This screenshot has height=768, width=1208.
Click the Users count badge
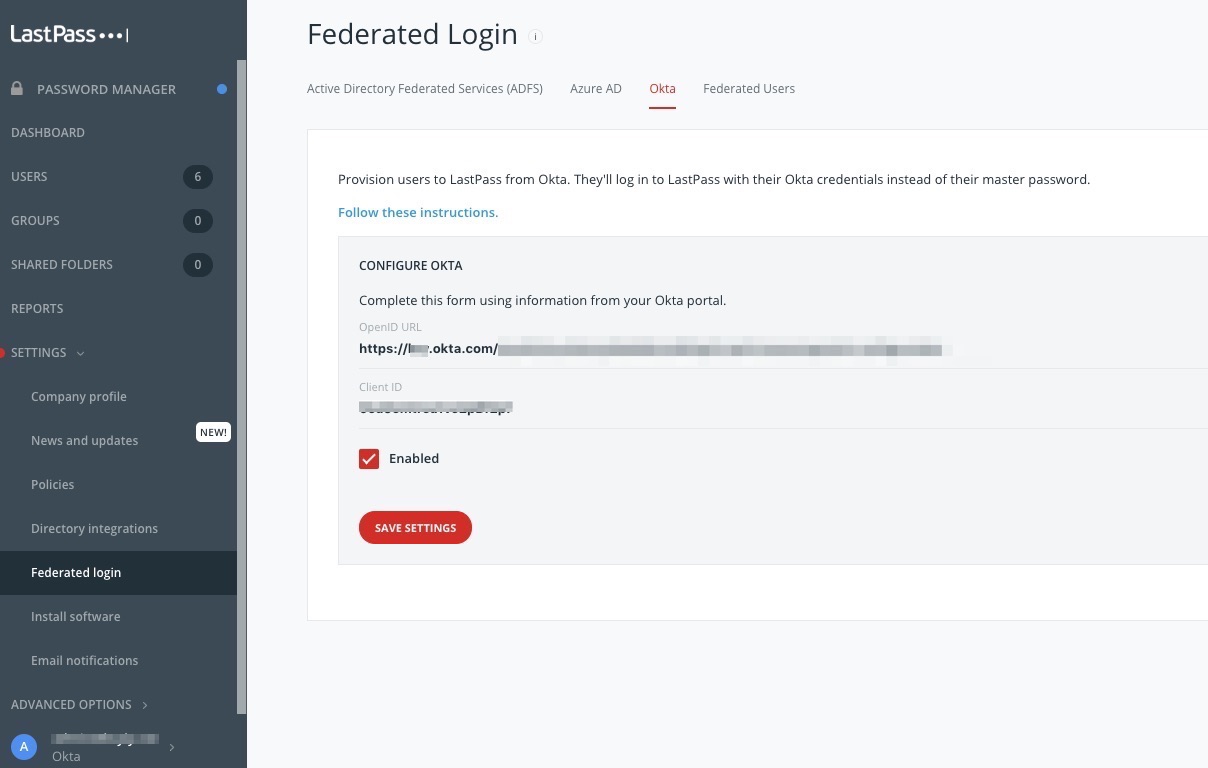click(x=197, y=177)
